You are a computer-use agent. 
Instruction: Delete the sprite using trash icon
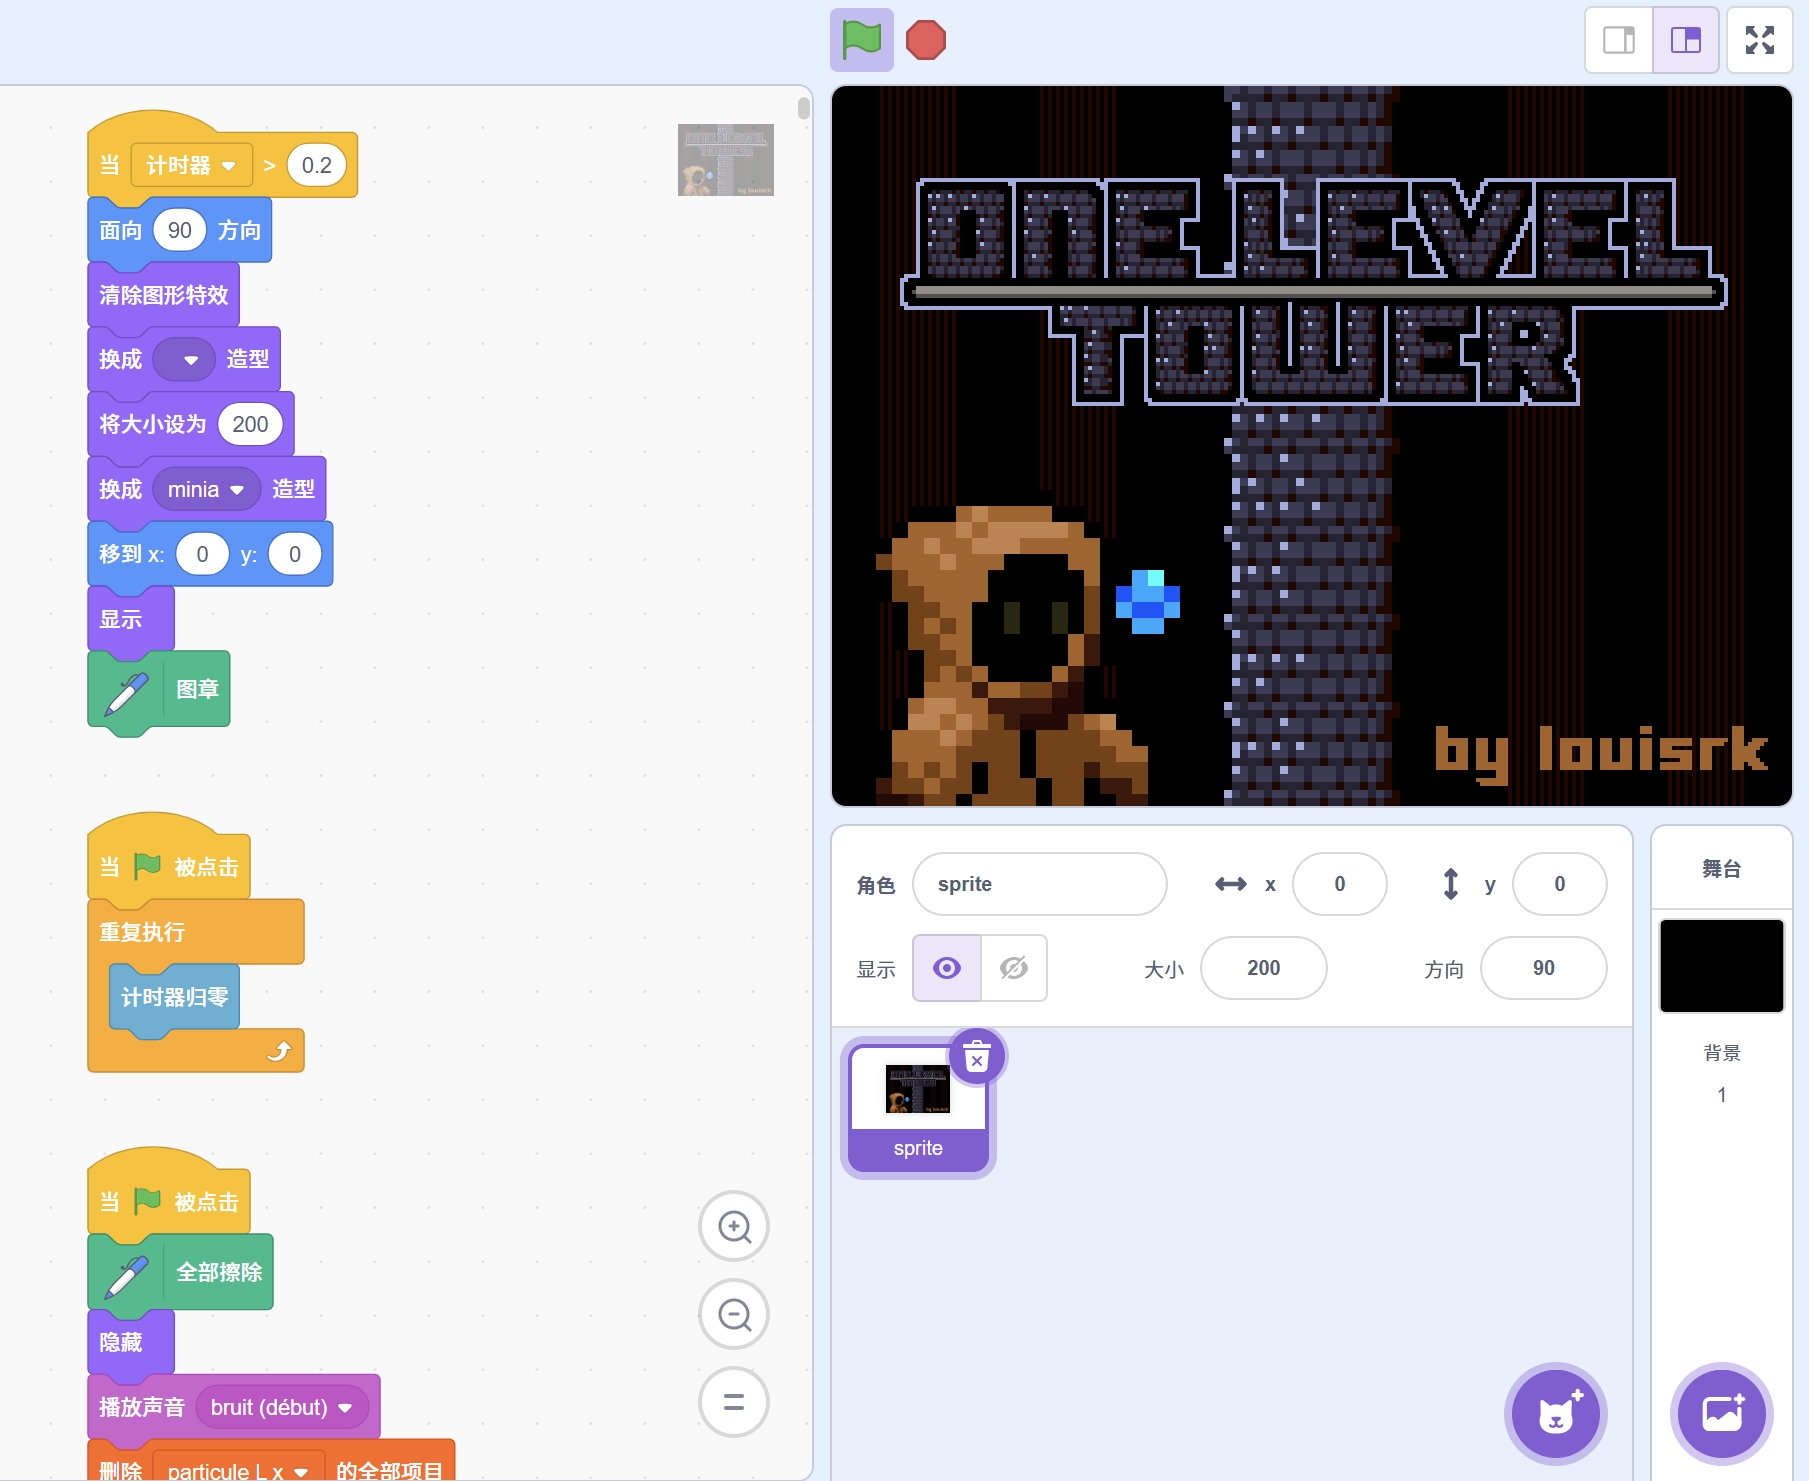point(977,1057)
